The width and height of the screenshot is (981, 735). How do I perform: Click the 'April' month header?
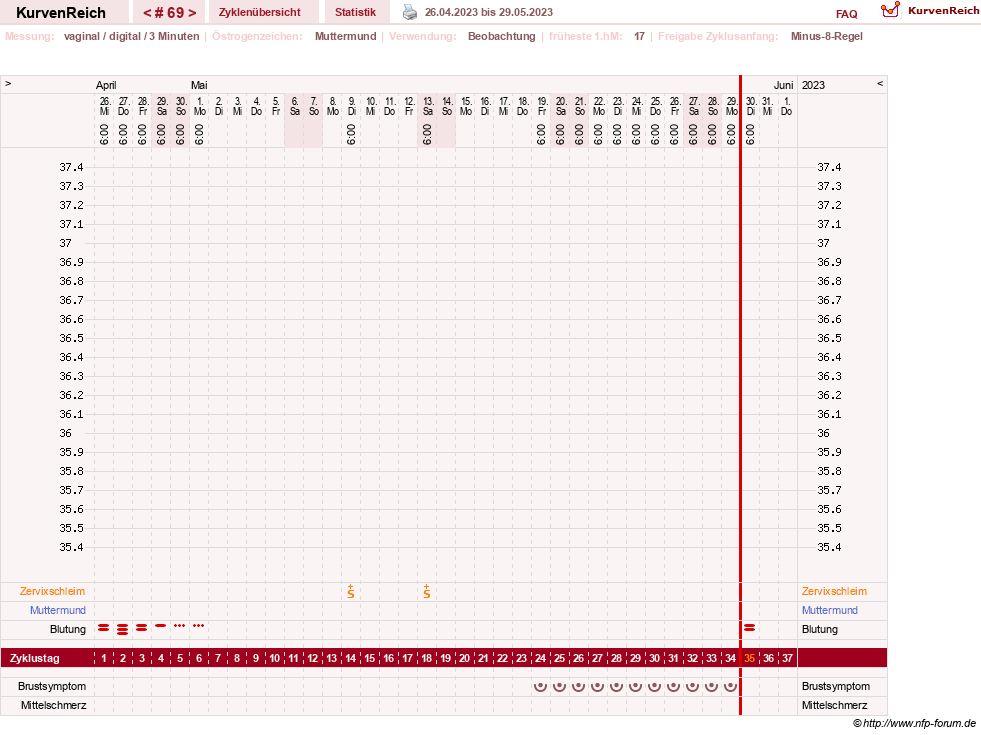[x=106, y=85]
